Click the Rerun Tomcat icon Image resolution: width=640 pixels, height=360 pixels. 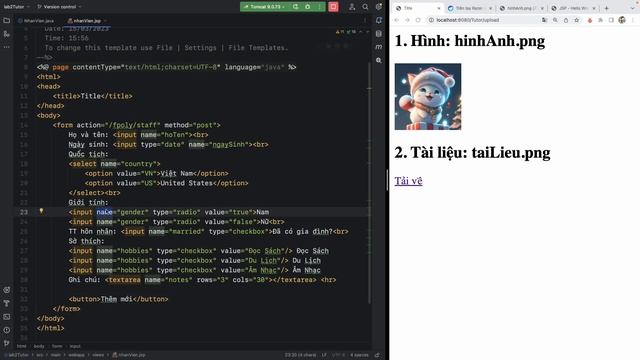pyautogui.click(x=296, y=7)
